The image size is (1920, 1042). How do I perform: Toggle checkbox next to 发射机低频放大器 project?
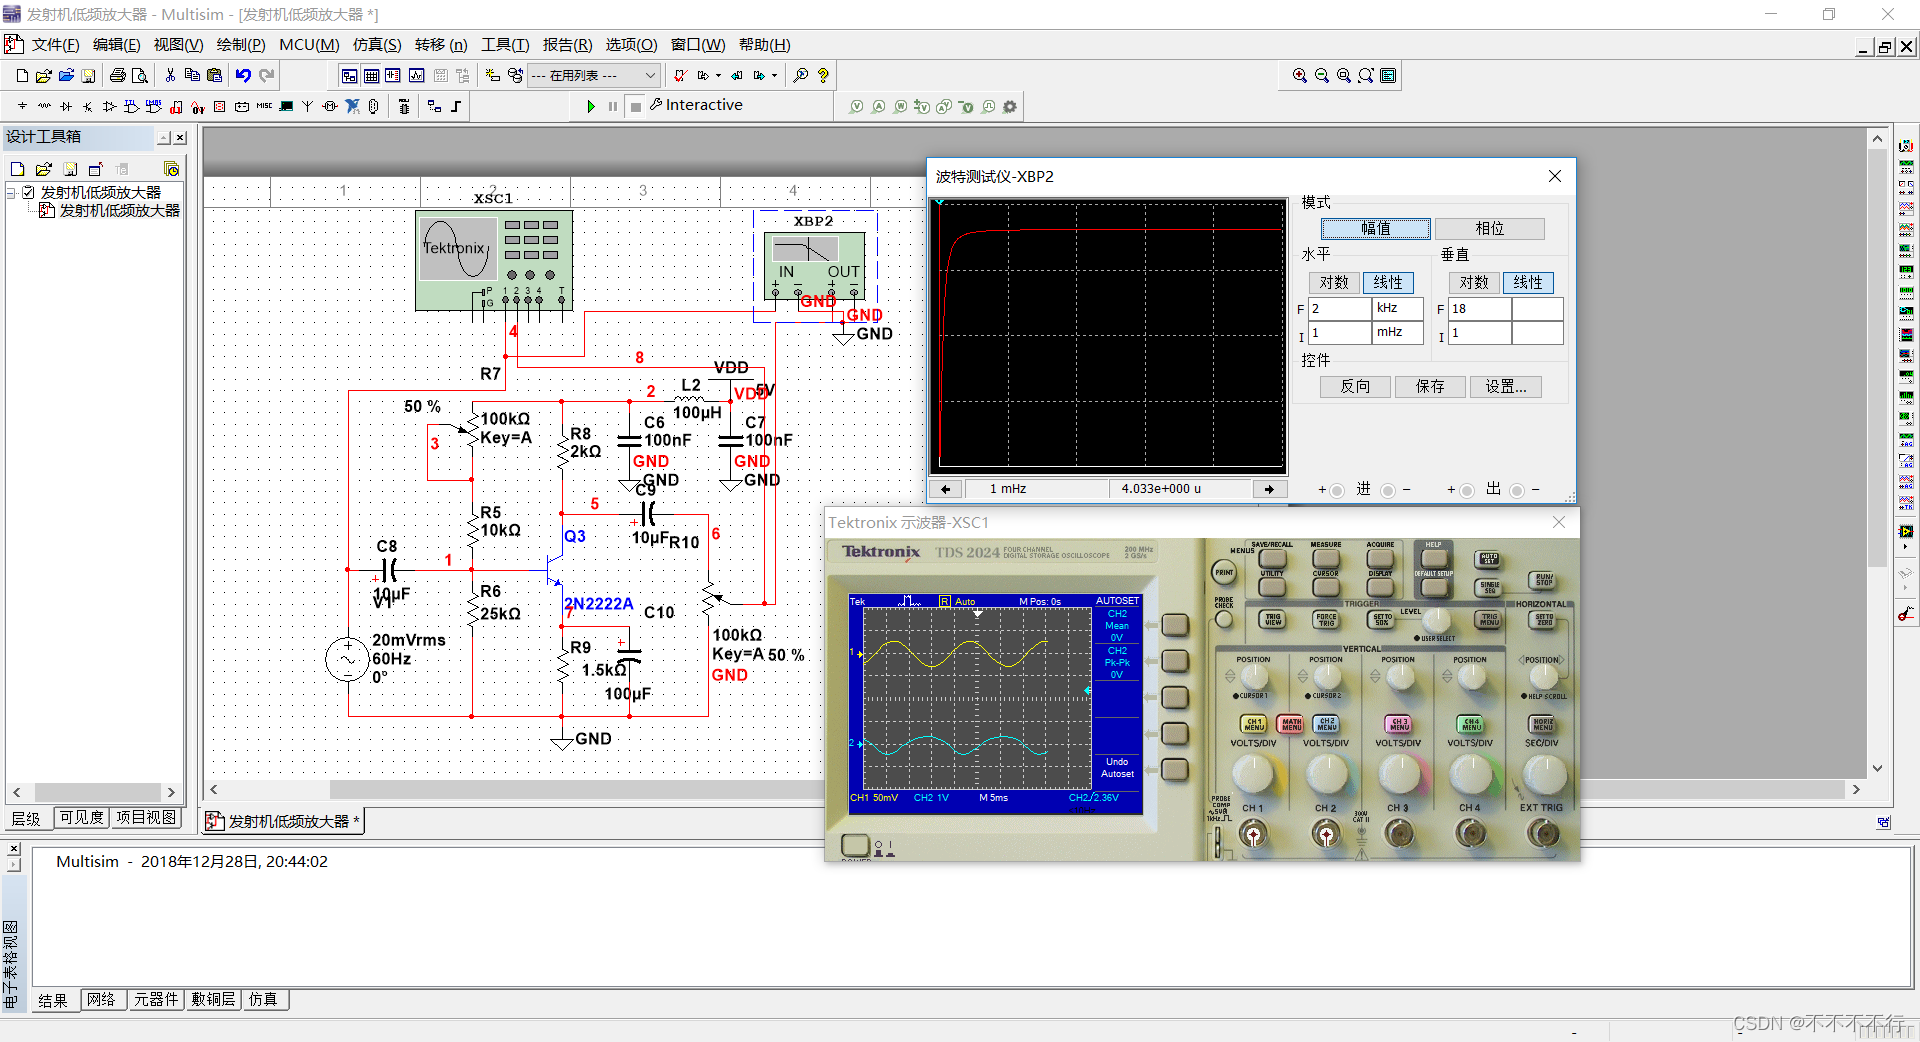[x=29, y=192]
